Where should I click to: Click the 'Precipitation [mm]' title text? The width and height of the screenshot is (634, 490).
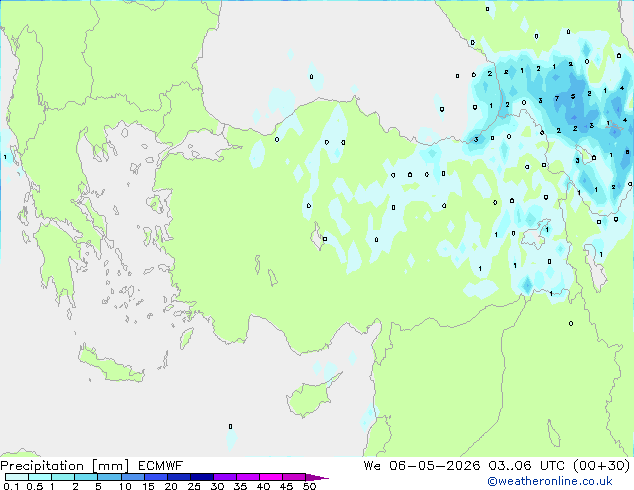(x=65, y=466)
